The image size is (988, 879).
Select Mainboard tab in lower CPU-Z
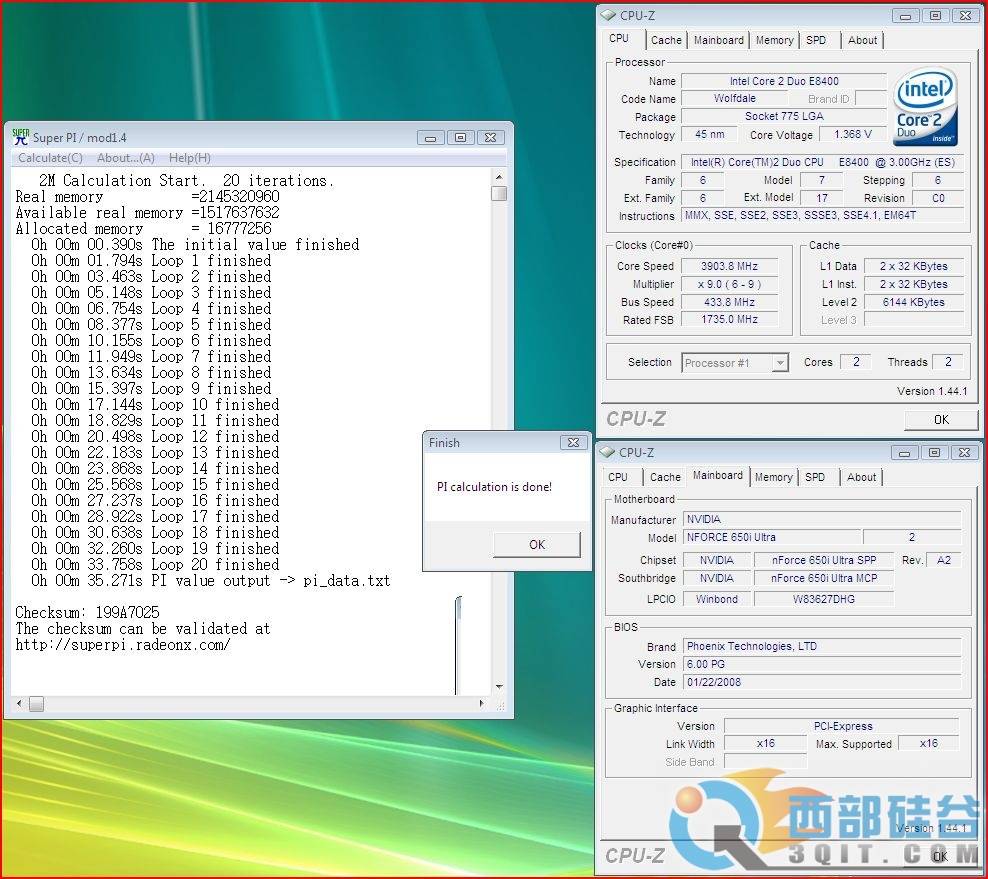(x=718, y=476)
